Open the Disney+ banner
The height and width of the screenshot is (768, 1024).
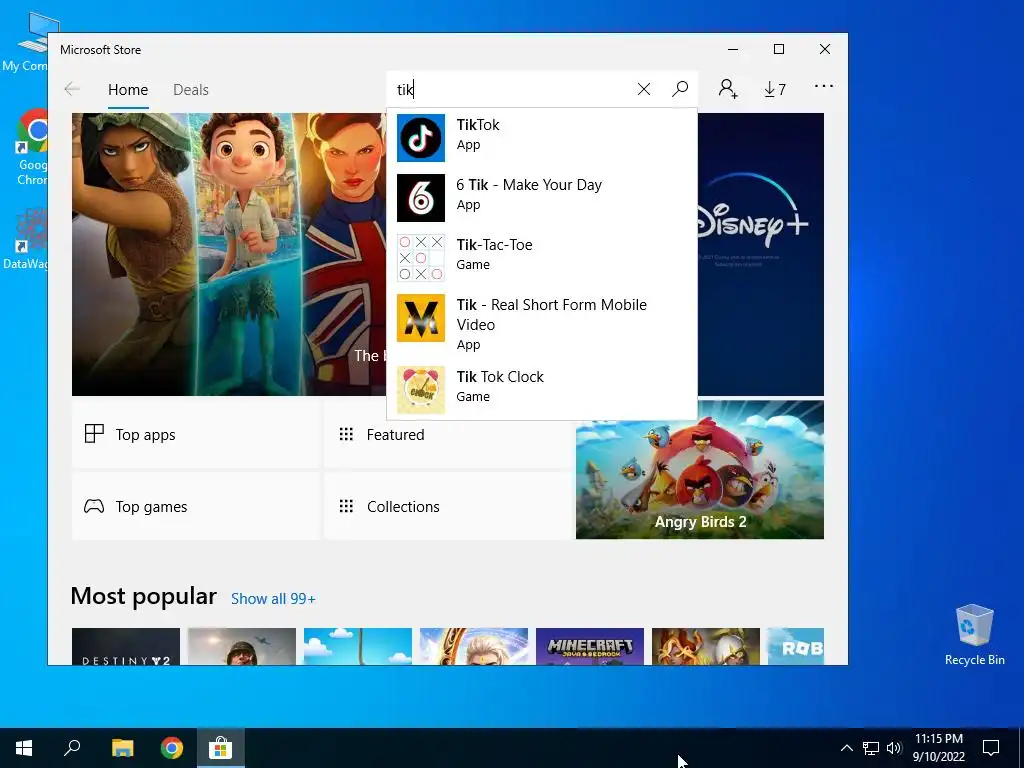(x=761, y=254)
